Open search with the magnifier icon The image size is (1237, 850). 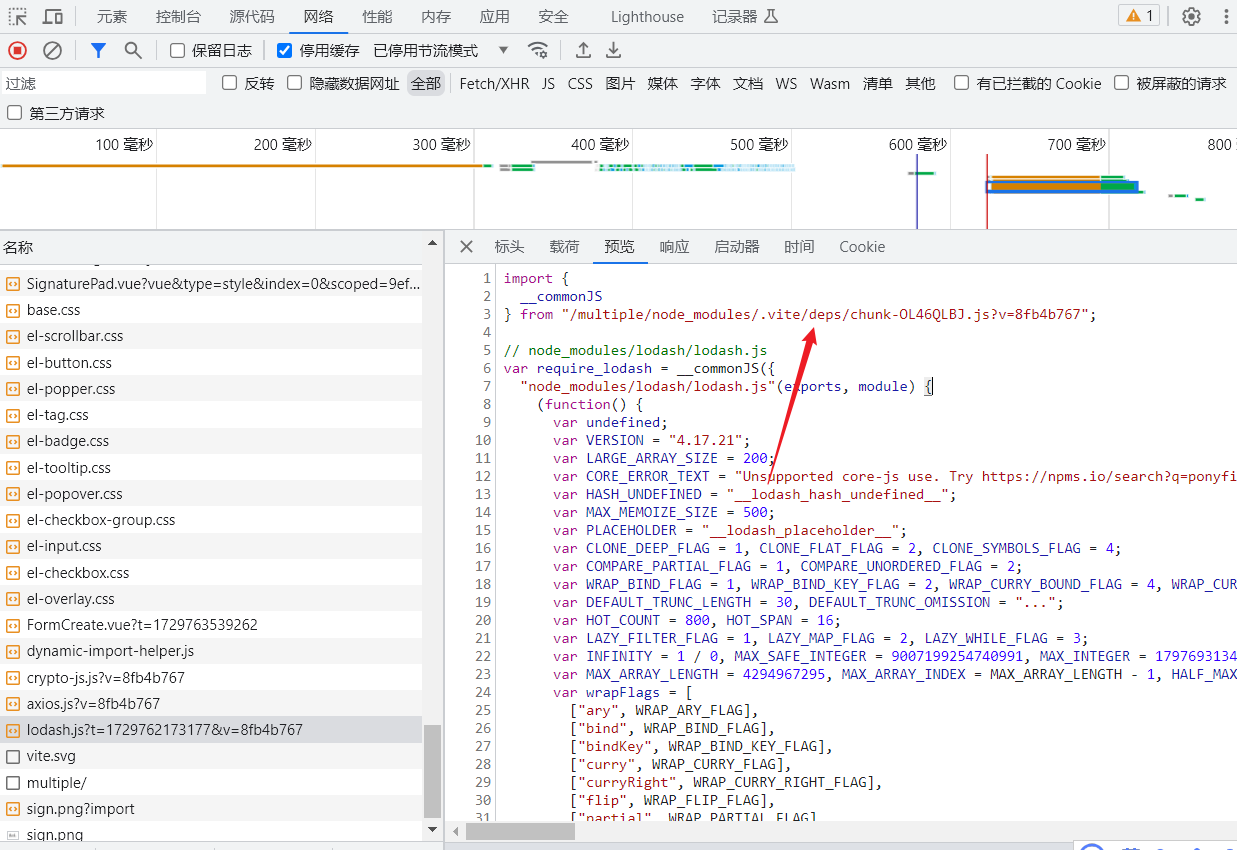coord(133,50)
